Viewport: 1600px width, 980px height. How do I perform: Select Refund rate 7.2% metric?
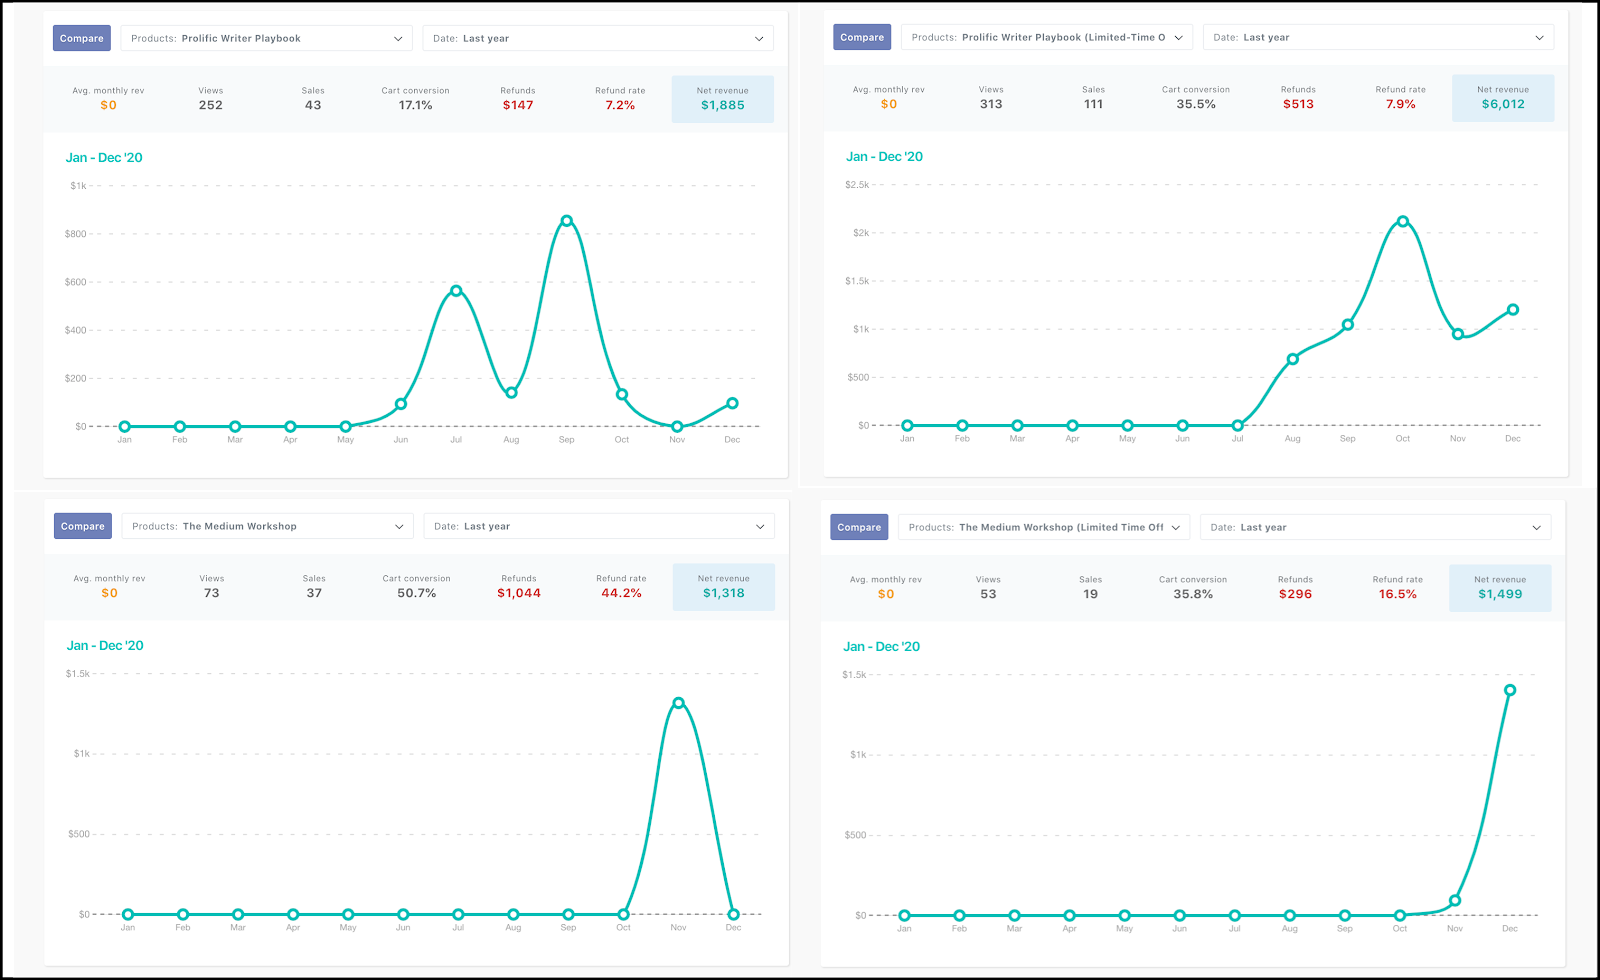coord(620,99)
